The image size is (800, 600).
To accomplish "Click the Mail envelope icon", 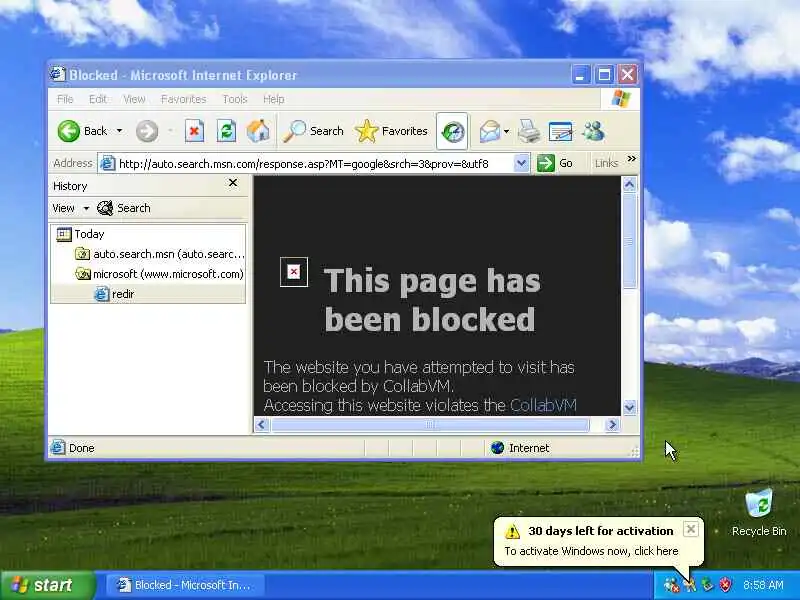I will (490, 131).
